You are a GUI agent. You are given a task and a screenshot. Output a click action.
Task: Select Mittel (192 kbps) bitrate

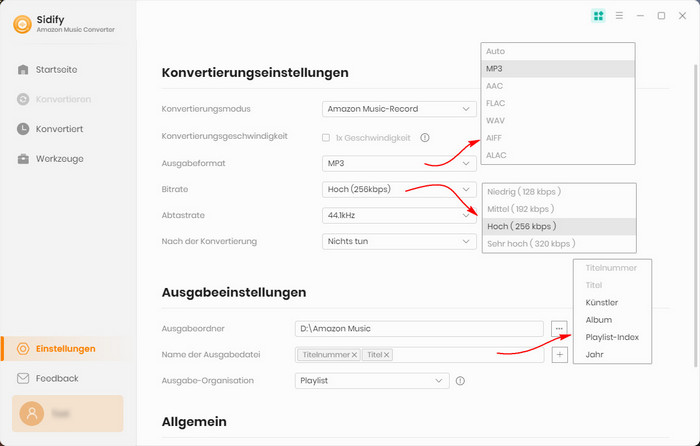click(x=559, y=209)
